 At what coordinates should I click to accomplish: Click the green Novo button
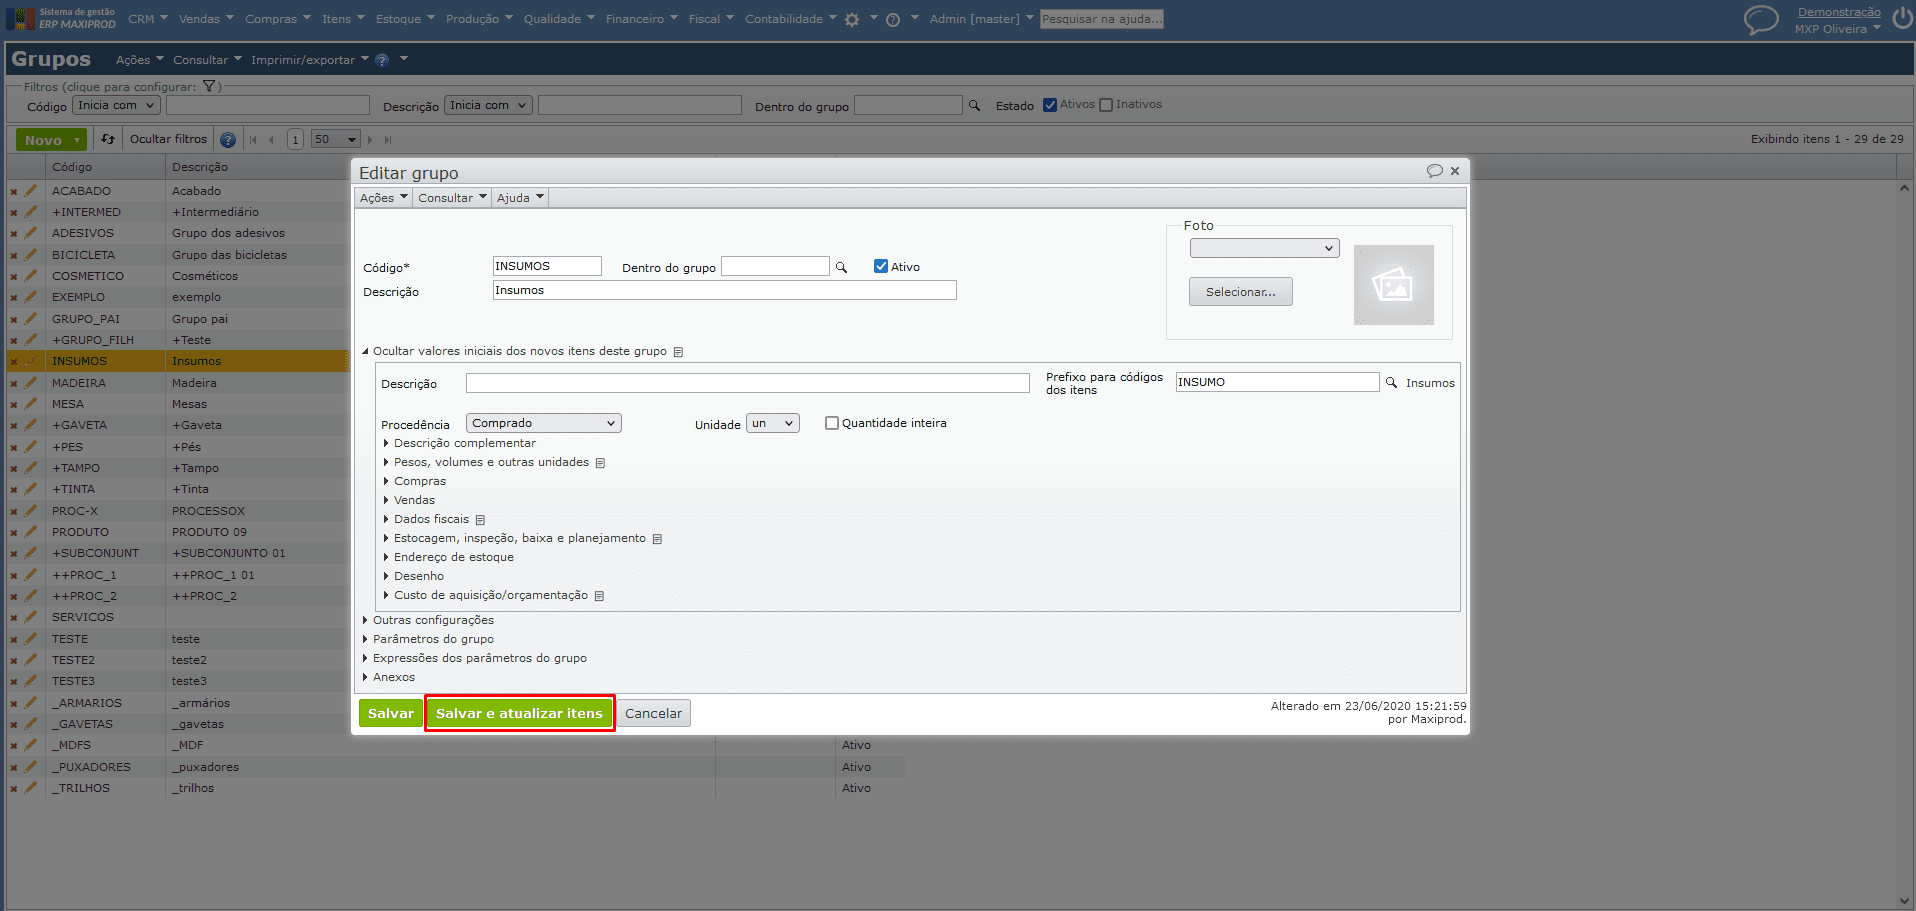[x=51, y=140]
